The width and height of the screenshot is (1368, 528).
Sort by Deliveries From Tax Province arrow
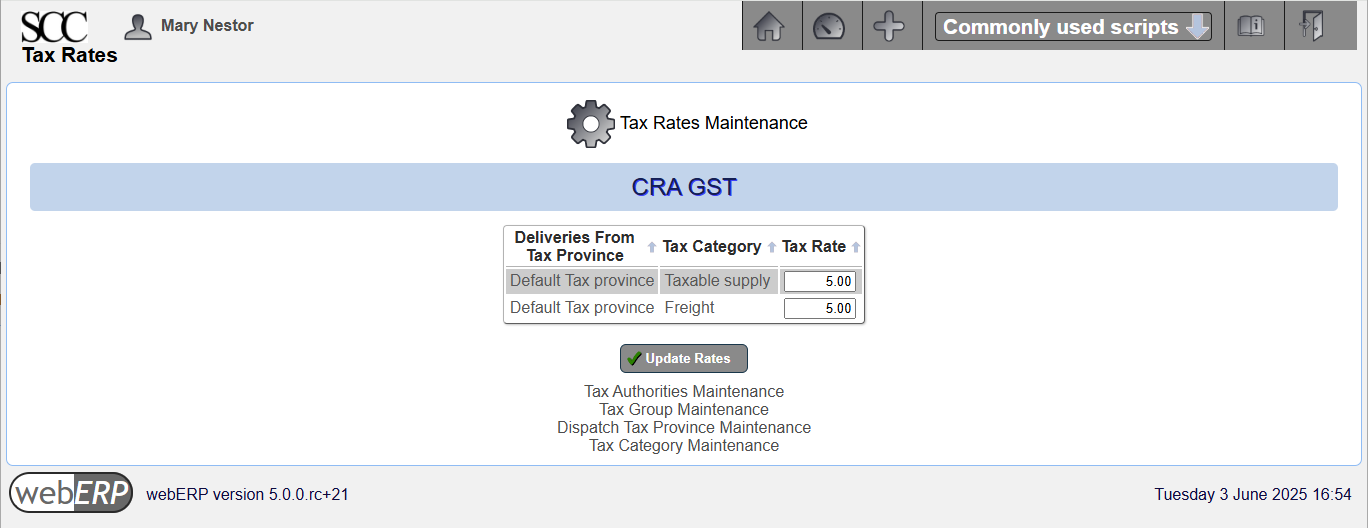click(x=651, y=247)
